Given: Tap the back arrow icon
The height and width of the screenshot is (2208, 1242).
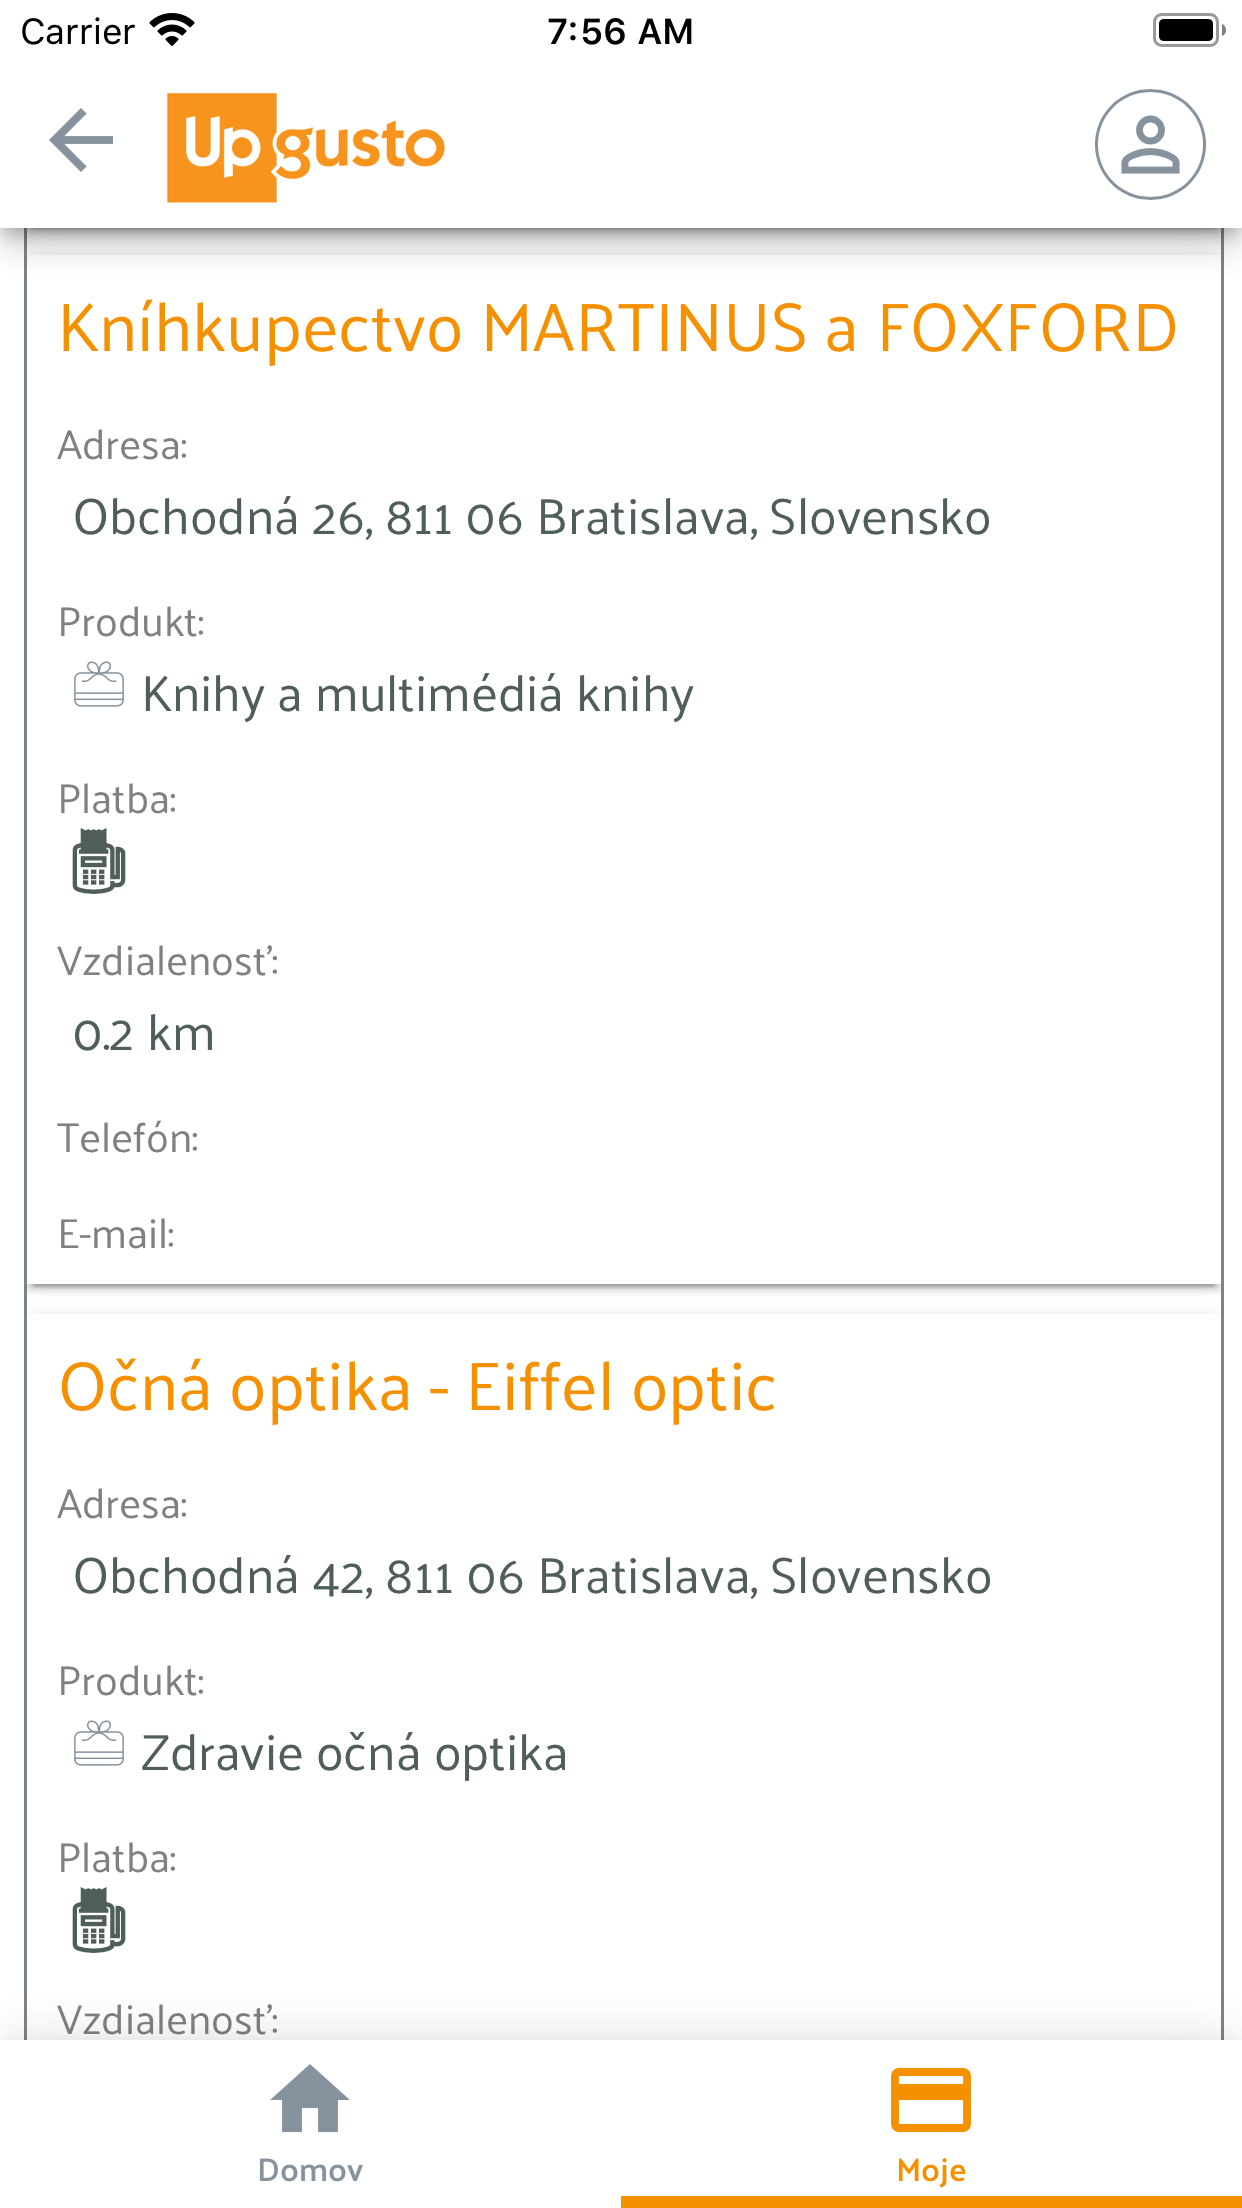Looking at the screenshot, I should tap(82, 141).
